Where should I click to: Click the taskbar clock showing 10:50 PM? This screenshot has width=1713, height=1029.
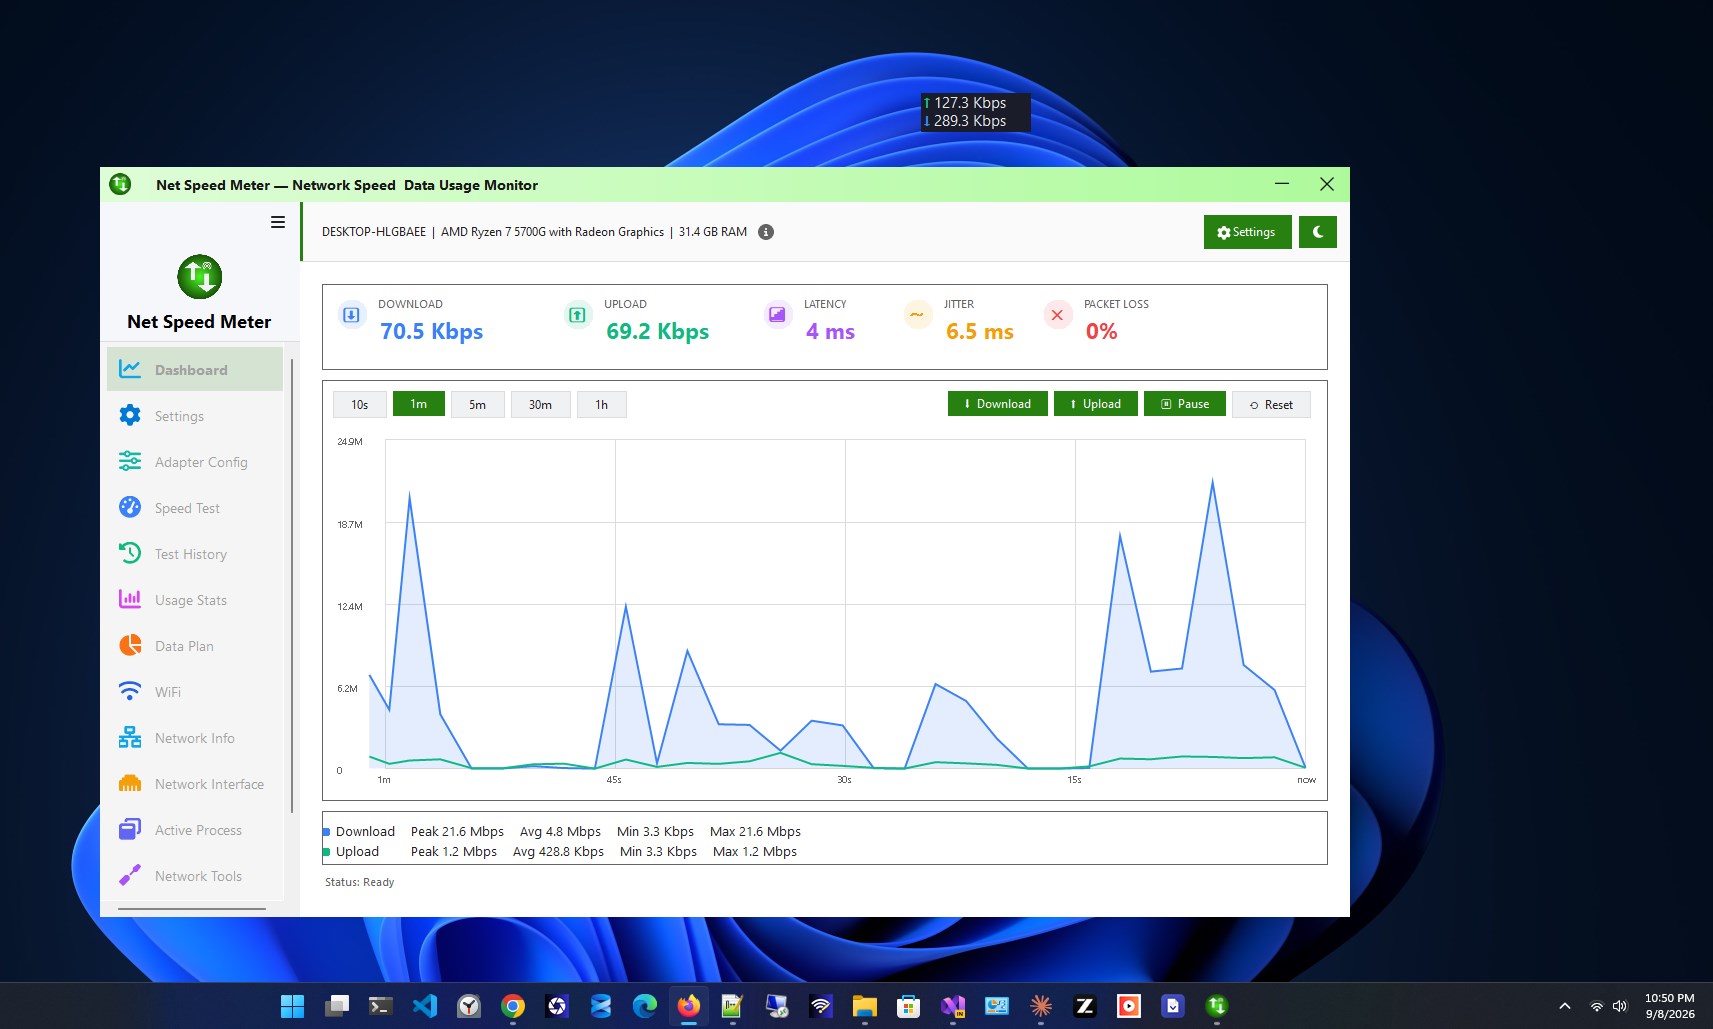(x=1670, y=1006)
